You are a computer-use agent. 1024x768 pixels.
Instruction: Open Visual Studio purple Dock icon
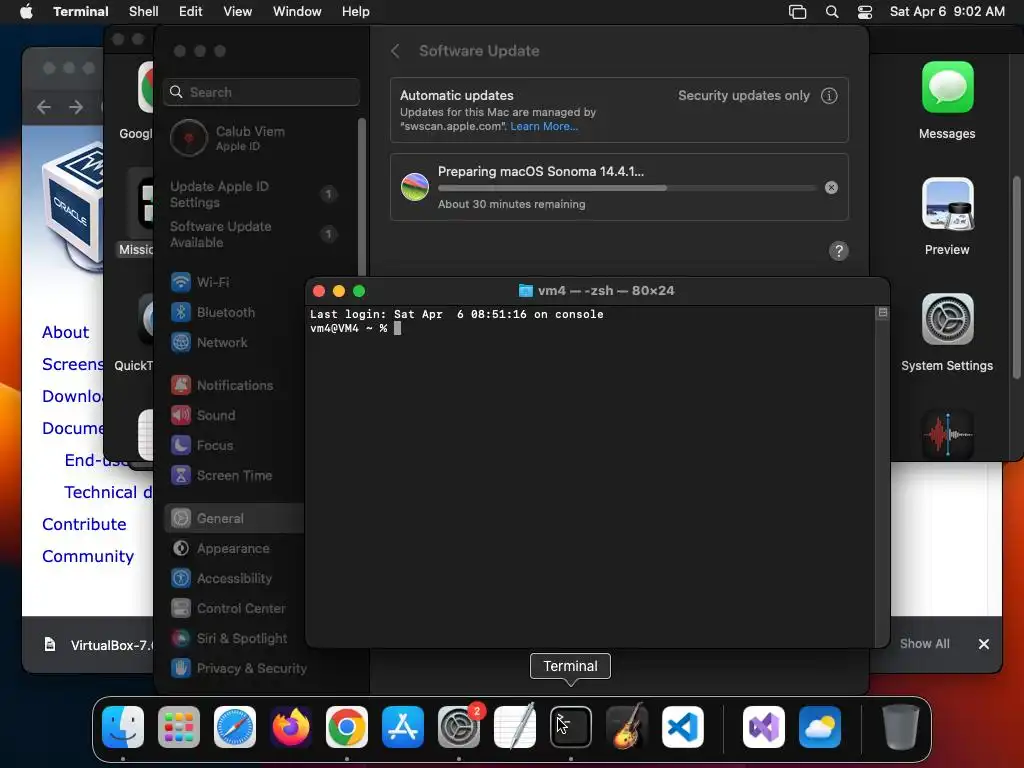[764, 727]
